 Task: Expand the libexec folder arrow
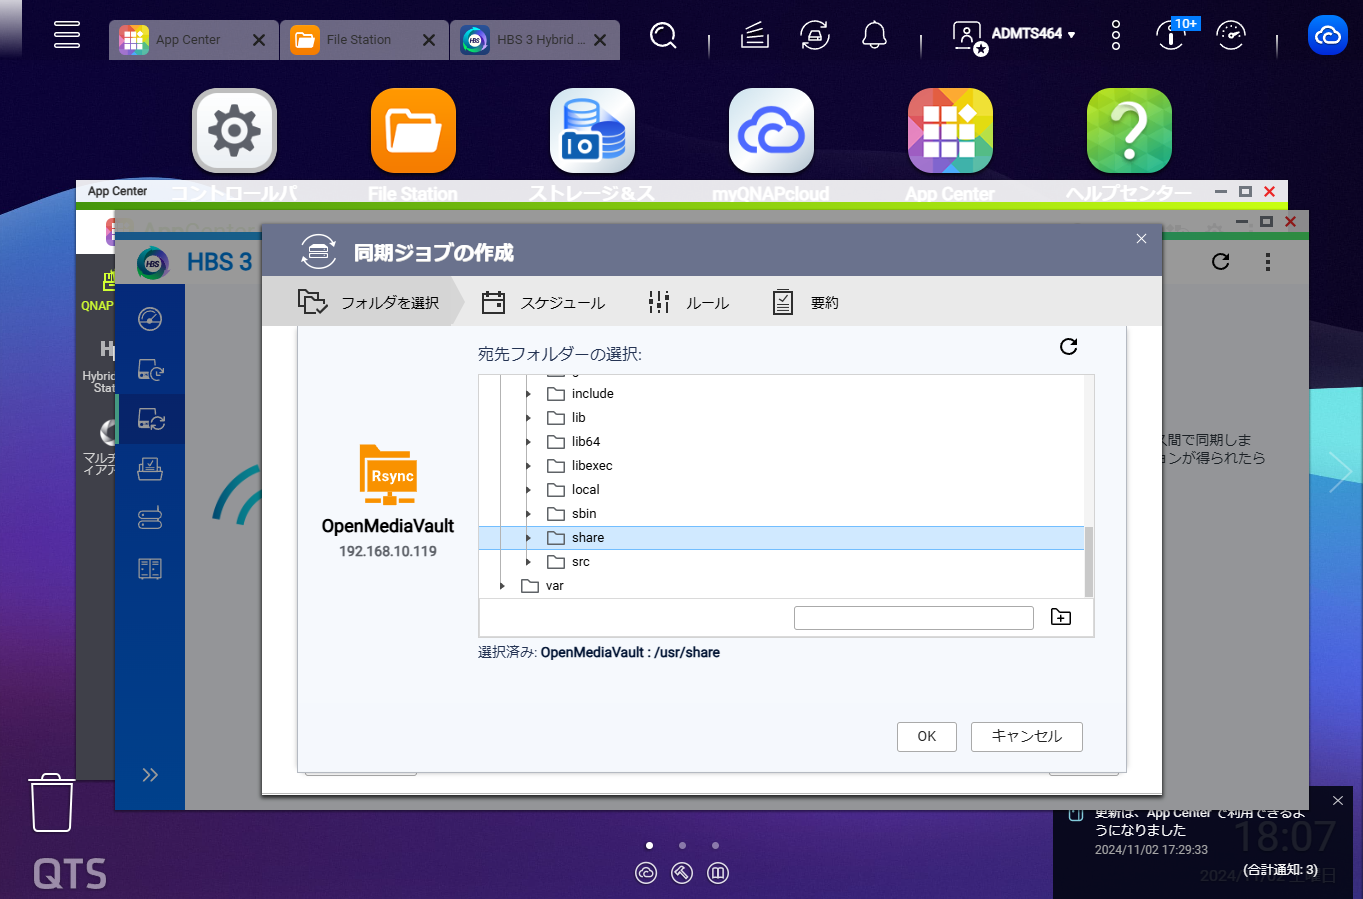coord(529,466)
